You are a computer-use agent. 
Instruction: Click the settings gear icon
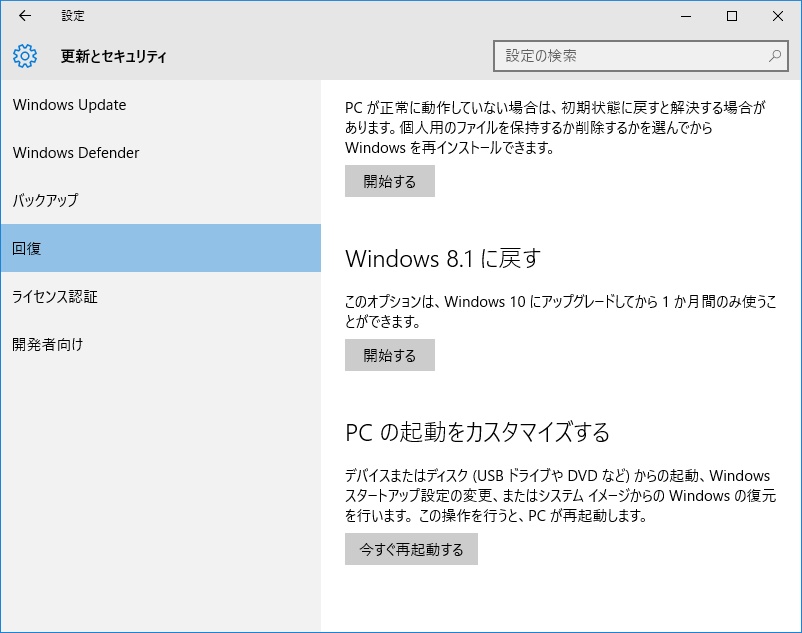click(x=25, y=56)
